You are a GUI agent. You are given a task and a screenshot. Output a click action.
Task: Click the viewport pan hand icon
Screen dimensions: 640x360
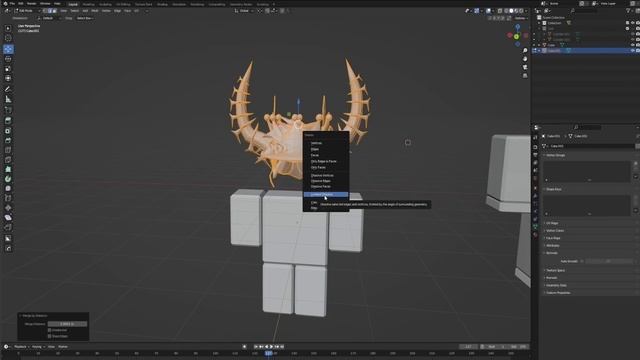click(x=525, y=59)
